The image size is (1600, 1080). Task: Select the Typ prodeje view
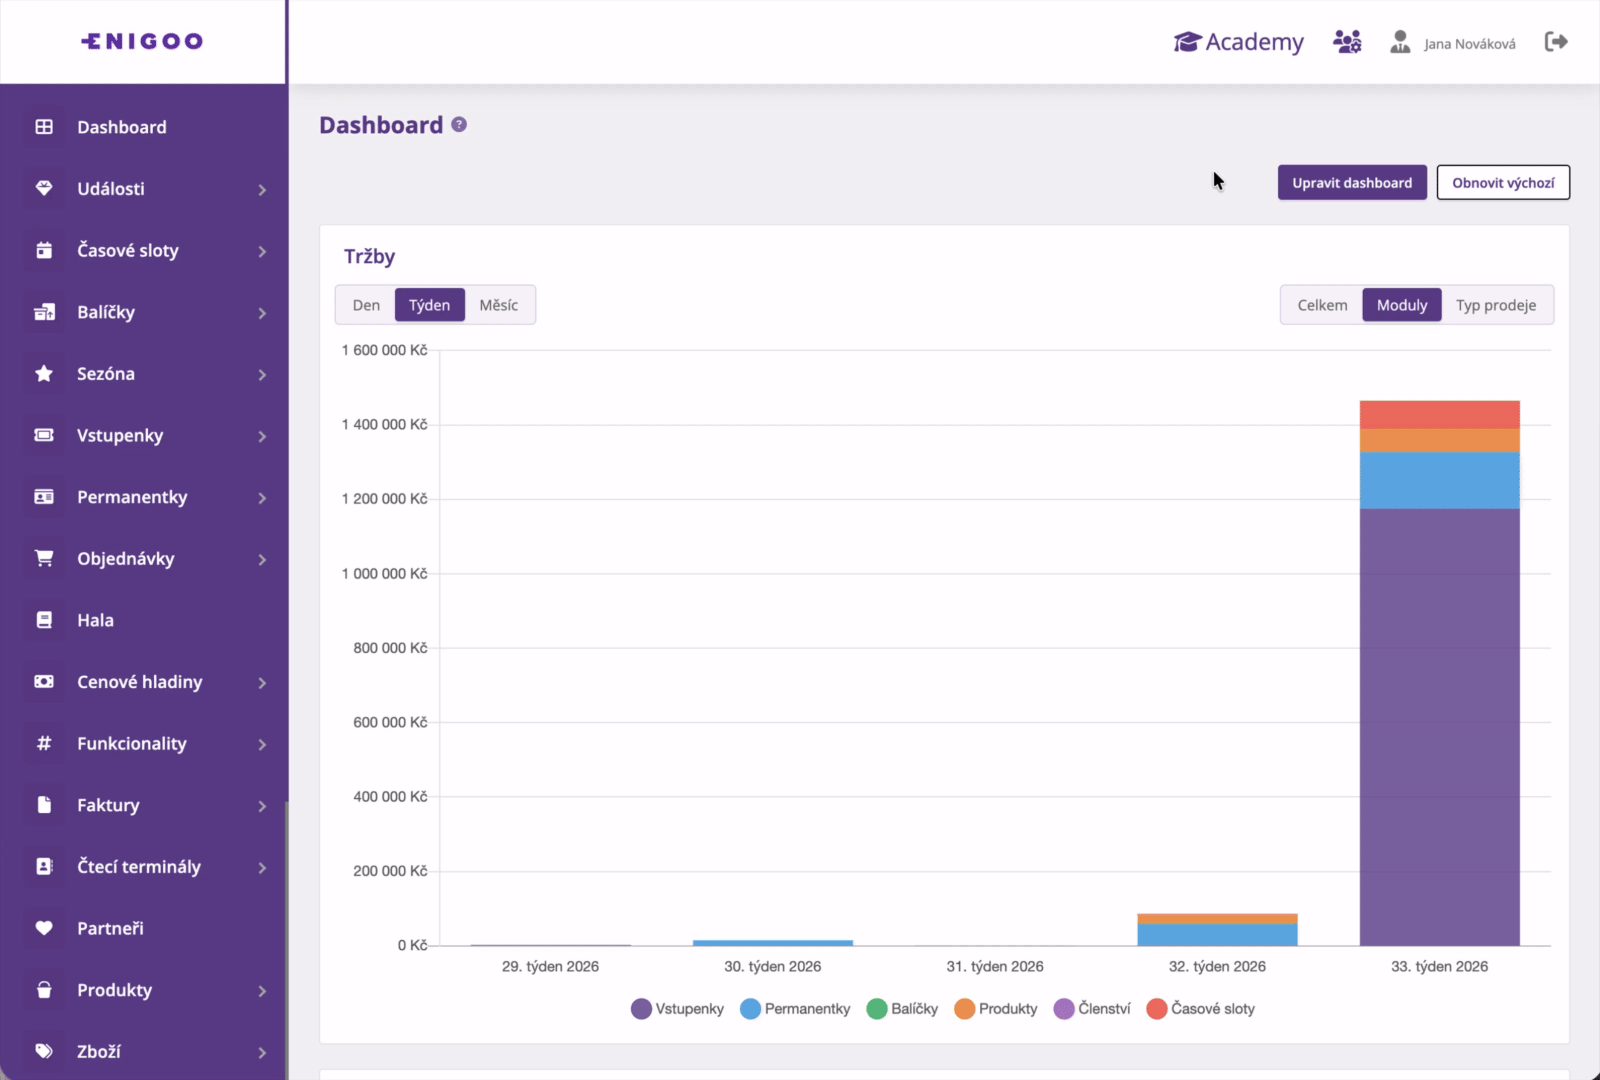pyautogui.click(x=1496, y=305)
